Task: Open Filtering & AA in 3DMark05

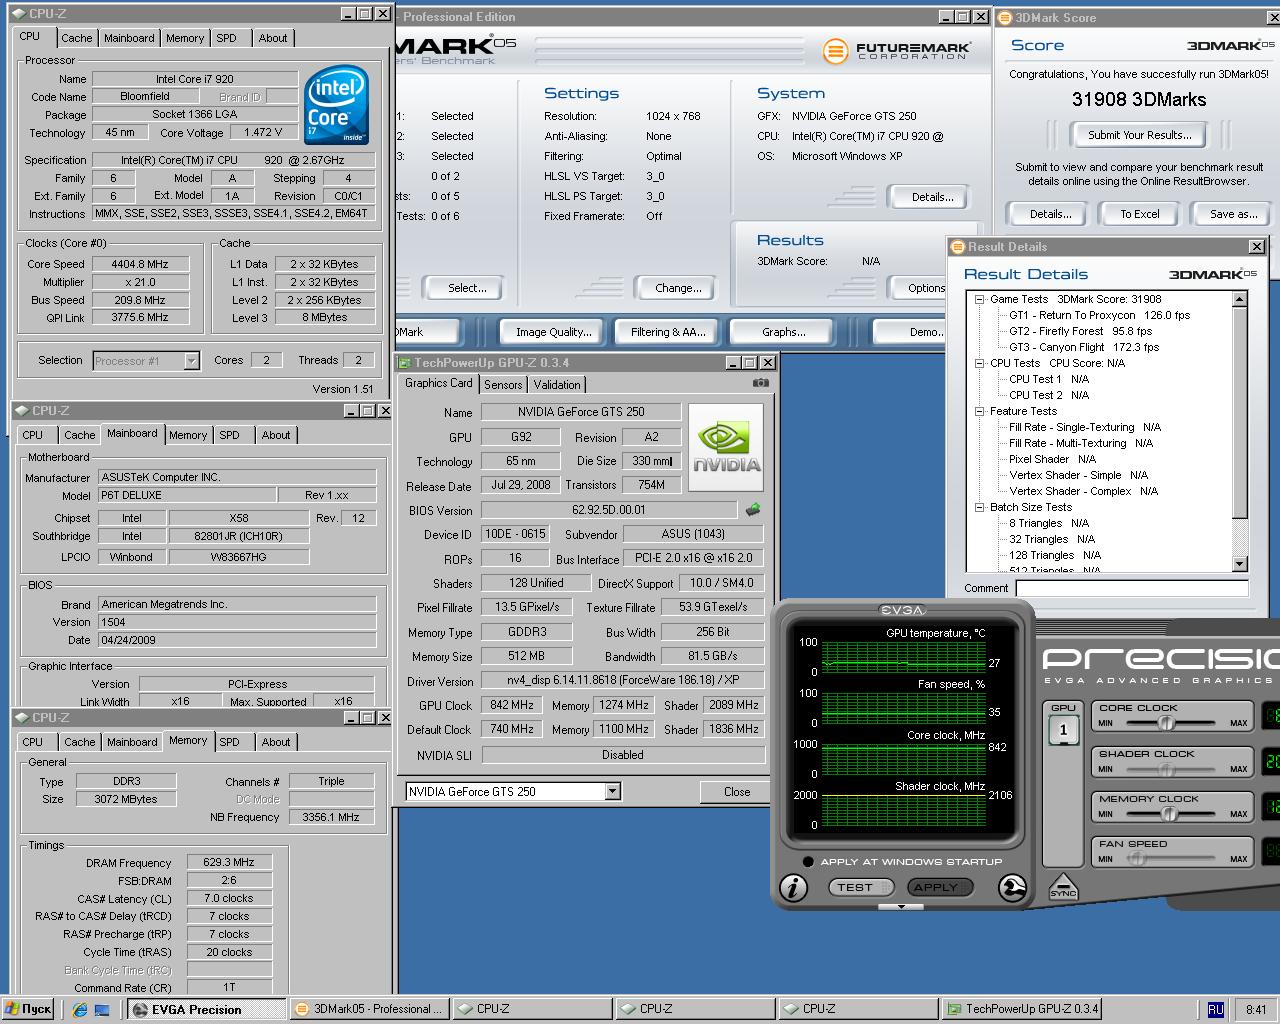Action: [x=668, y=332]
